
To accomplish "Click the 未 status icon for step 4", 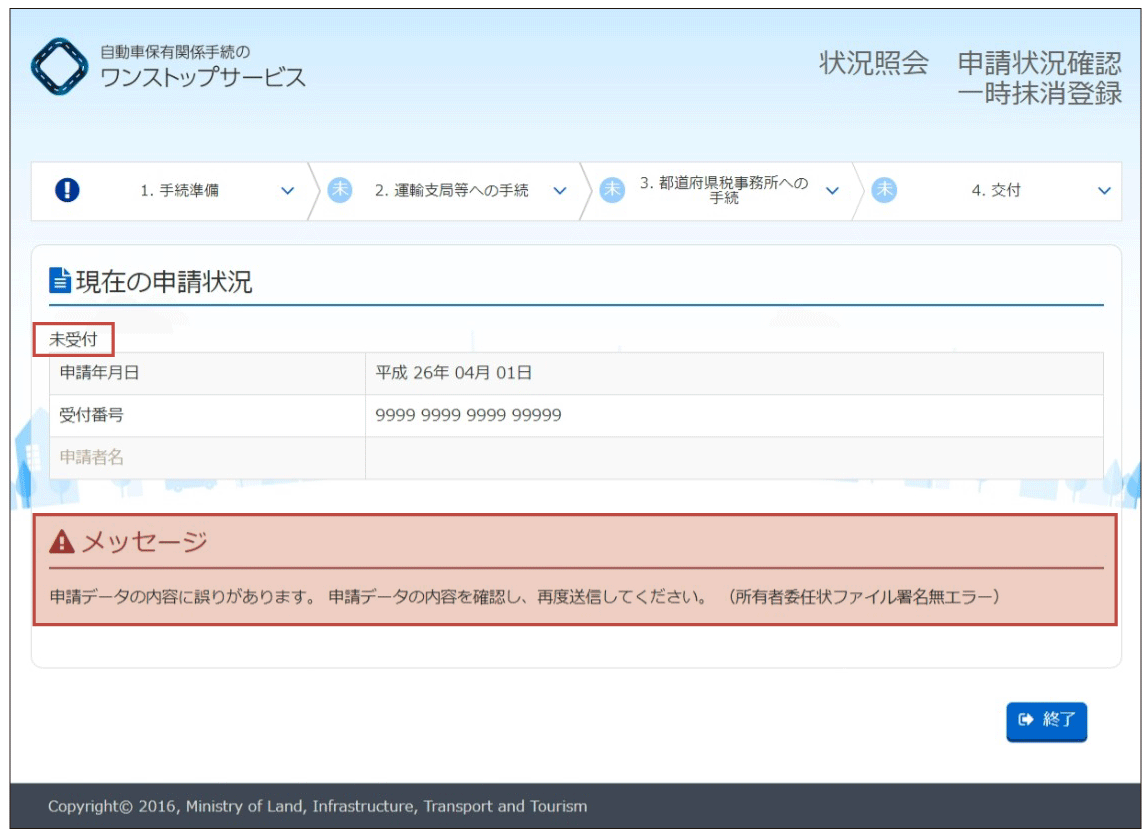I will (884, 190).
